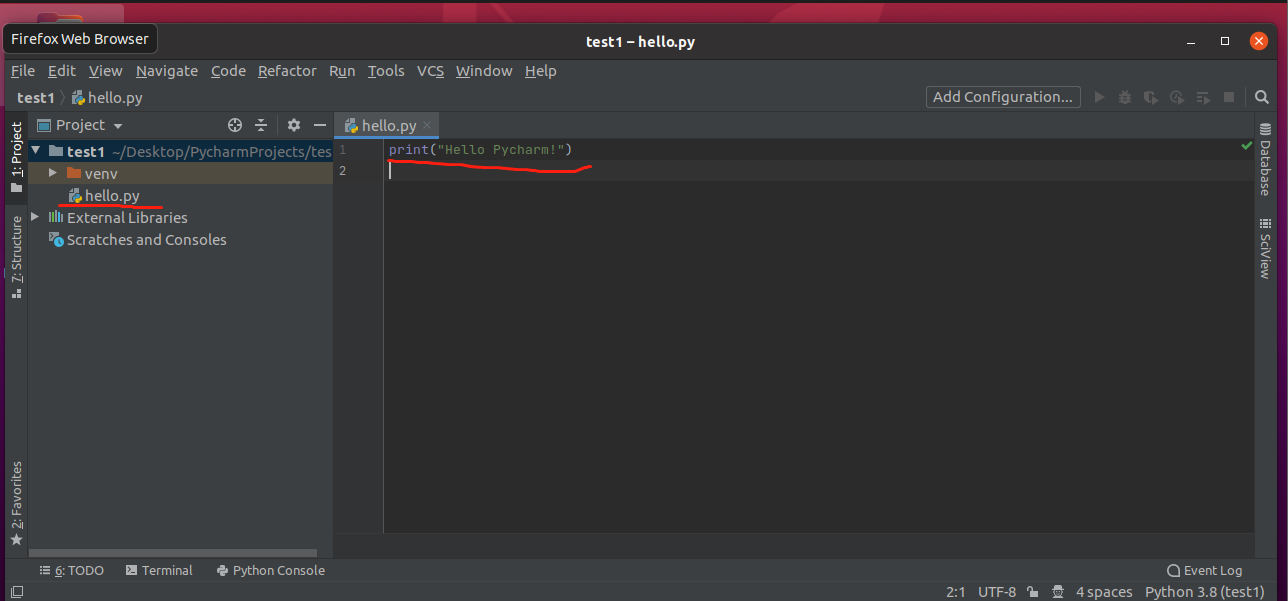
Task: Hide the Project panel with minus icon
Action: point(320,125)
